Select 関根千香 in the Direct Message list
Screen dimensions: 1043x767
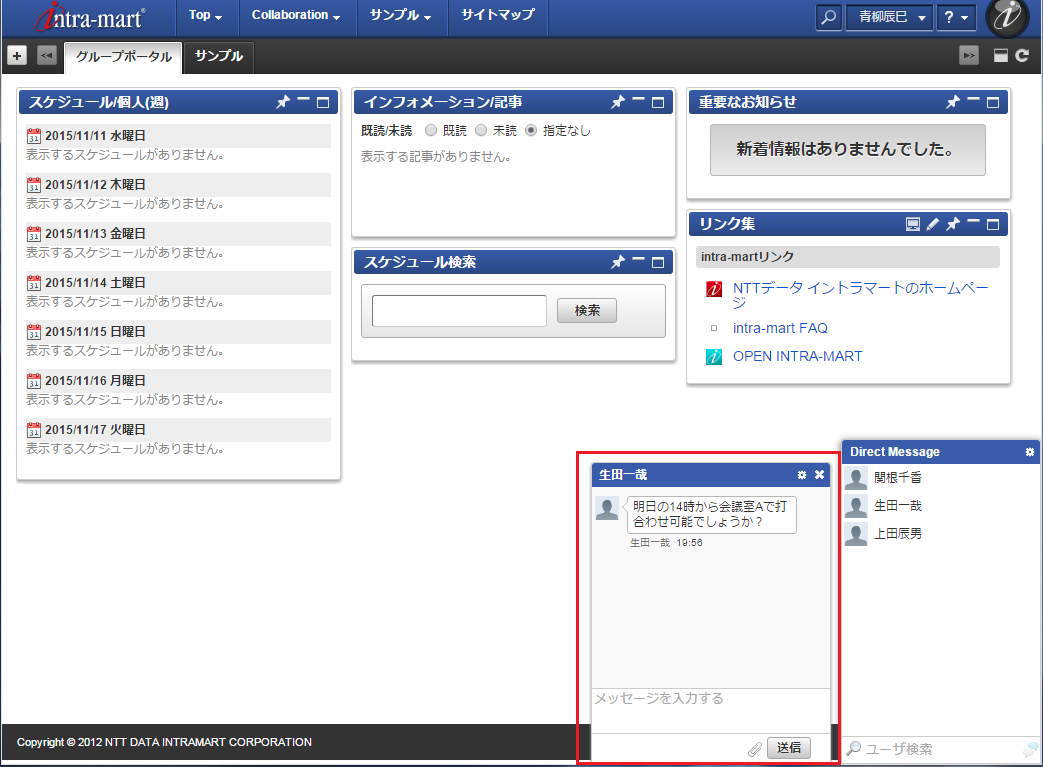pos(897,478)
